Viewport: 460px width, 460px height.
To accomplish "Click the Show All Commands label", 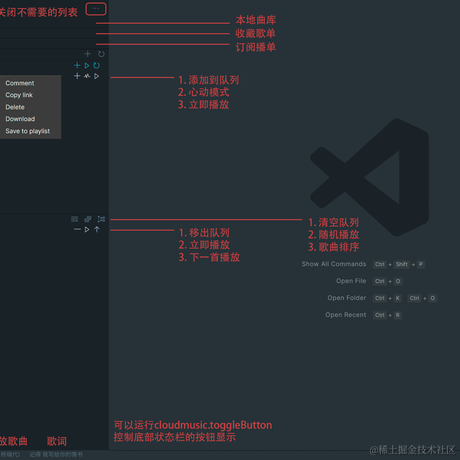I will click(x=334, y=264).
